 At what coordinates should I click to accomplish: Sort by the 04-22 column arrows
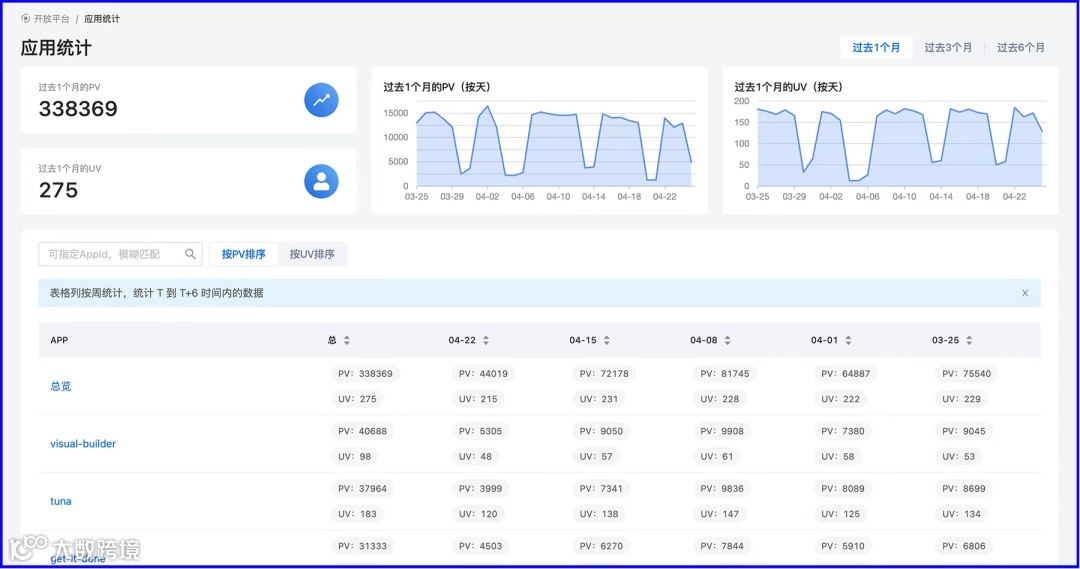pos(486,340)
